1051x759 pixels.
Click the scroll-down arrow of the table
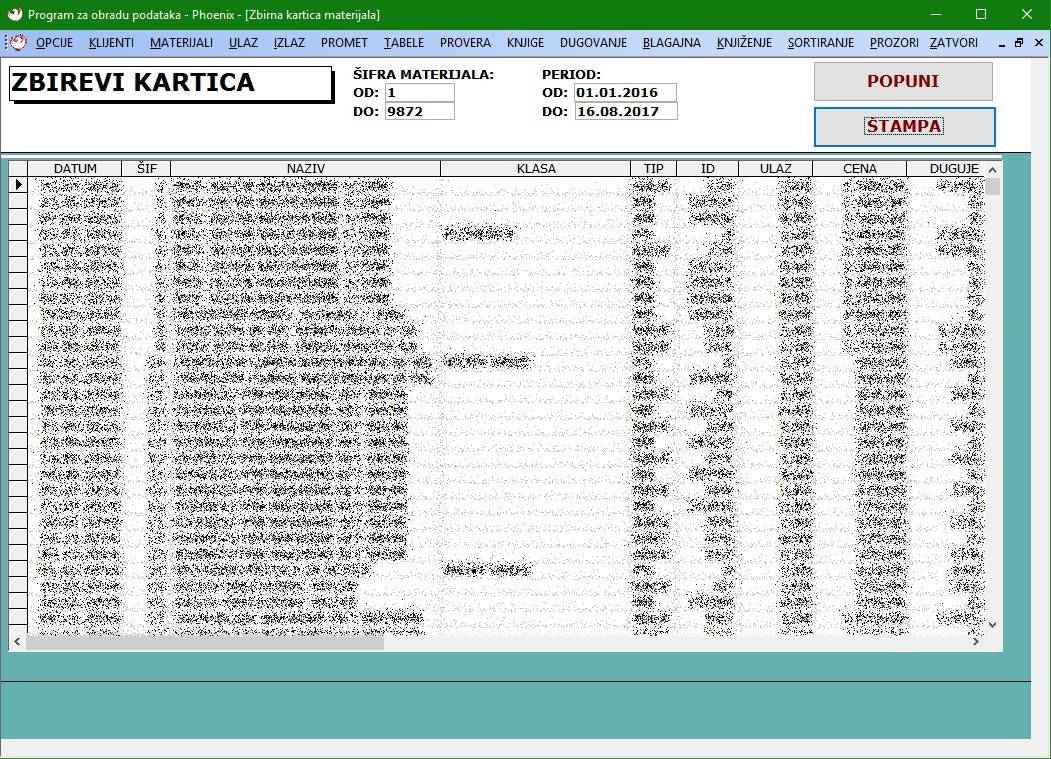(993, 625)
